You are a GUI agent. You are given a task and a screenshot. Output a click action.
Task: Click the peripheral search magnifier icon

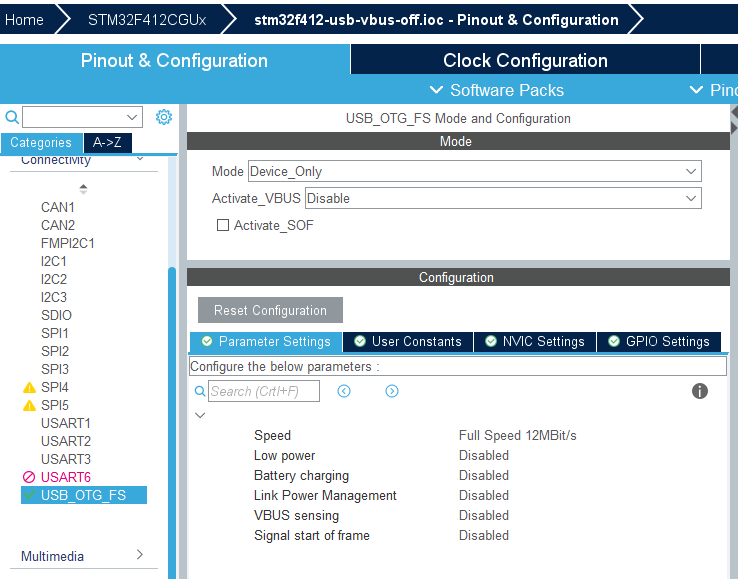[x=12, y=117]
